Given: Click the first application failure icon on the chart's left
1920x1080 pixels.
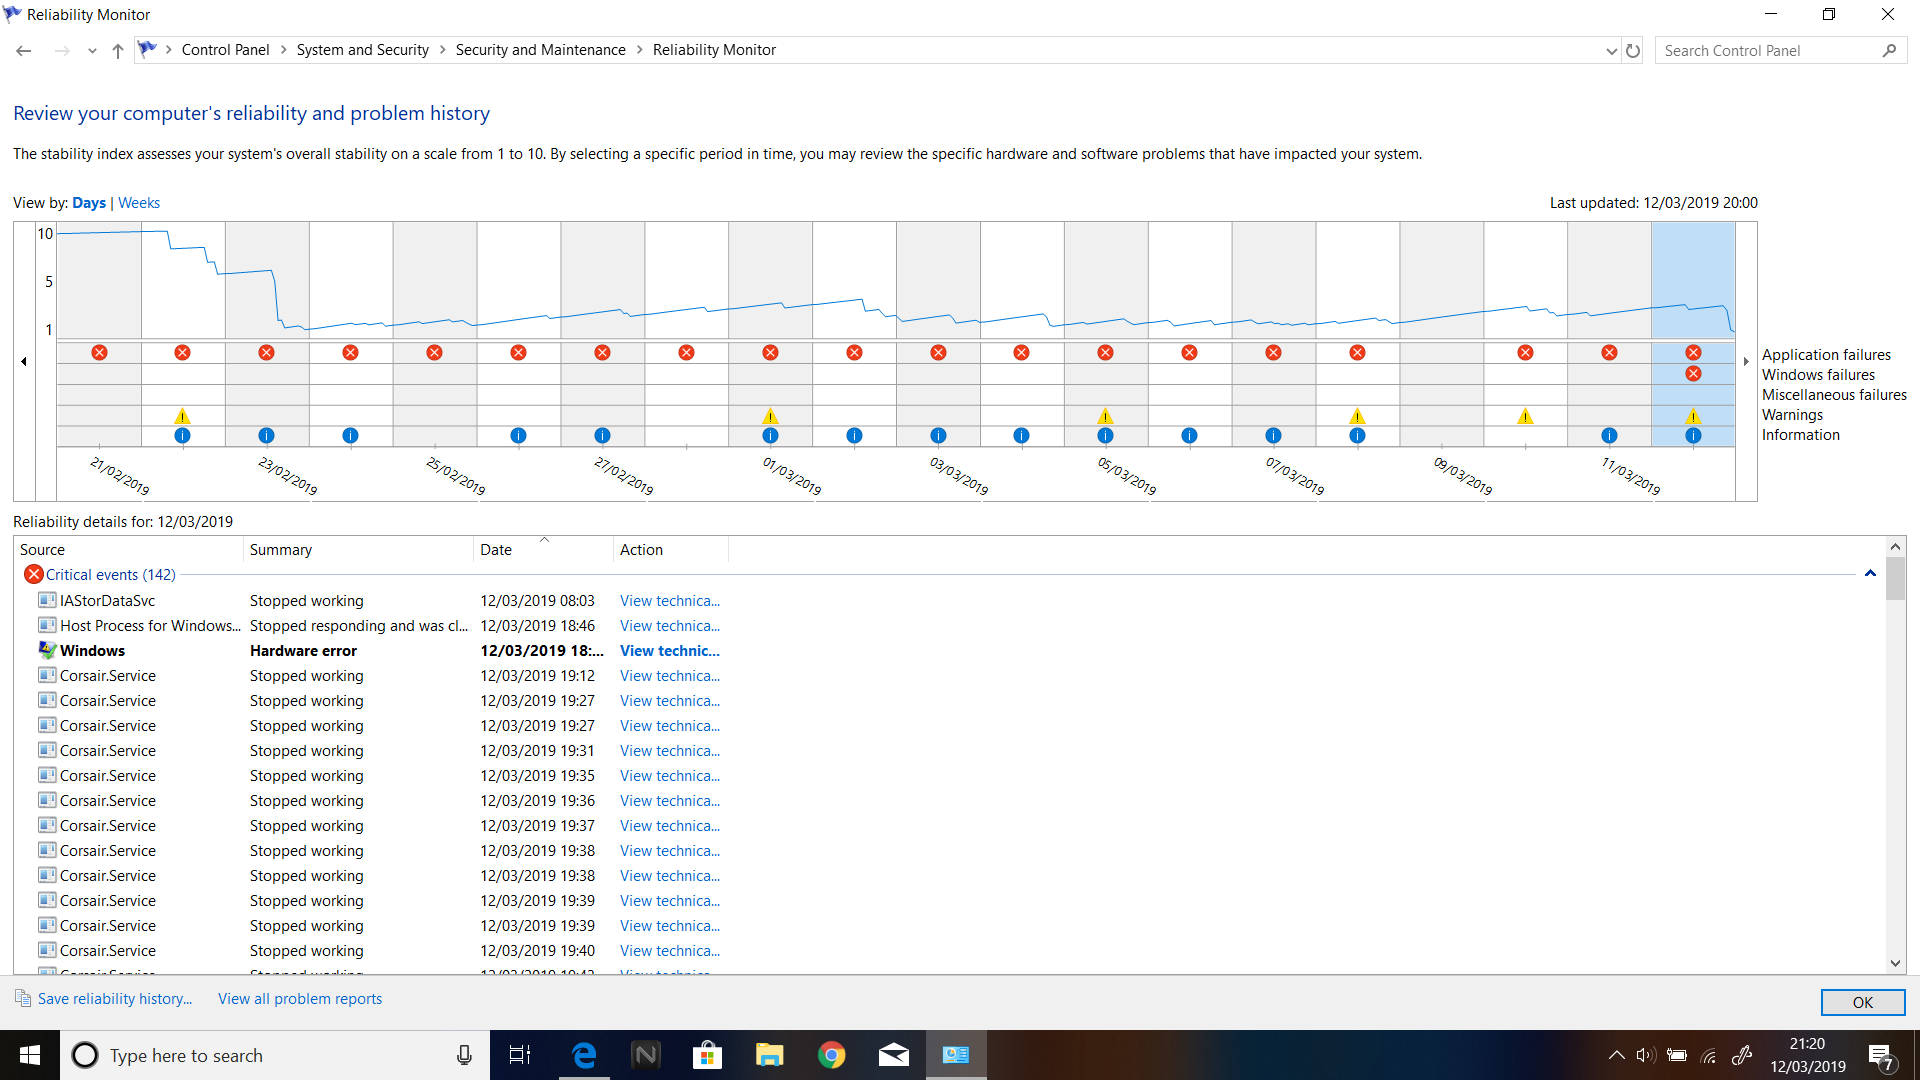Looking at the screenshot, I should point(99,353).
